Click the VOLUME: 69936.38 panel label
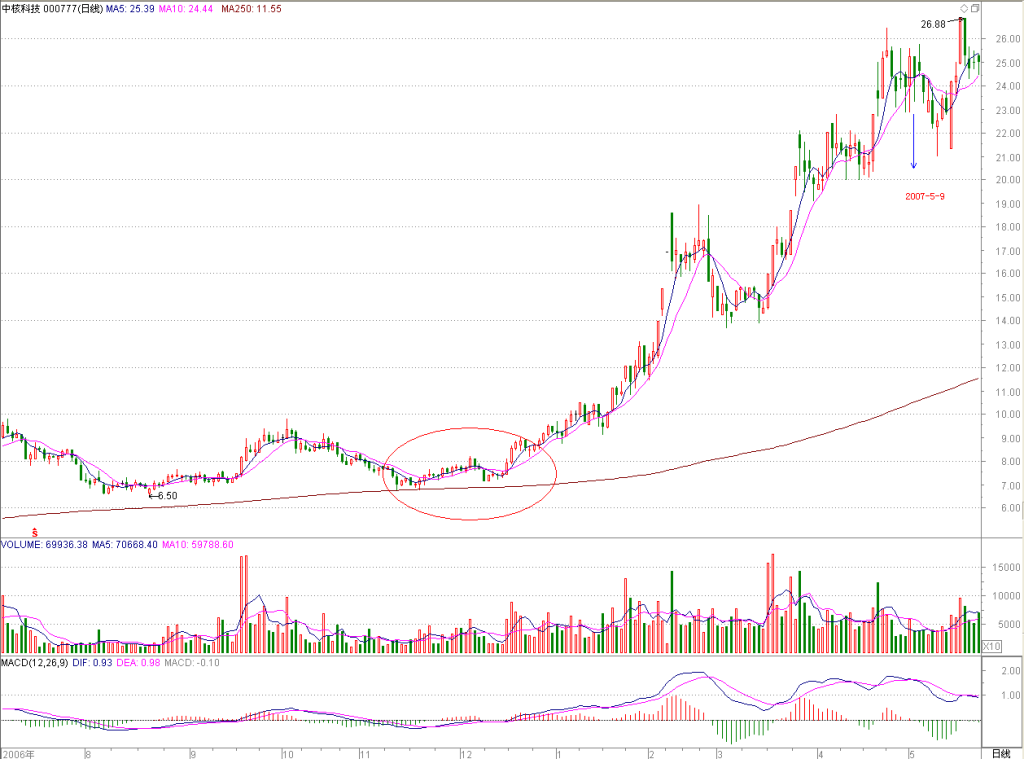 pyautogui.click(x=44, y=544)
